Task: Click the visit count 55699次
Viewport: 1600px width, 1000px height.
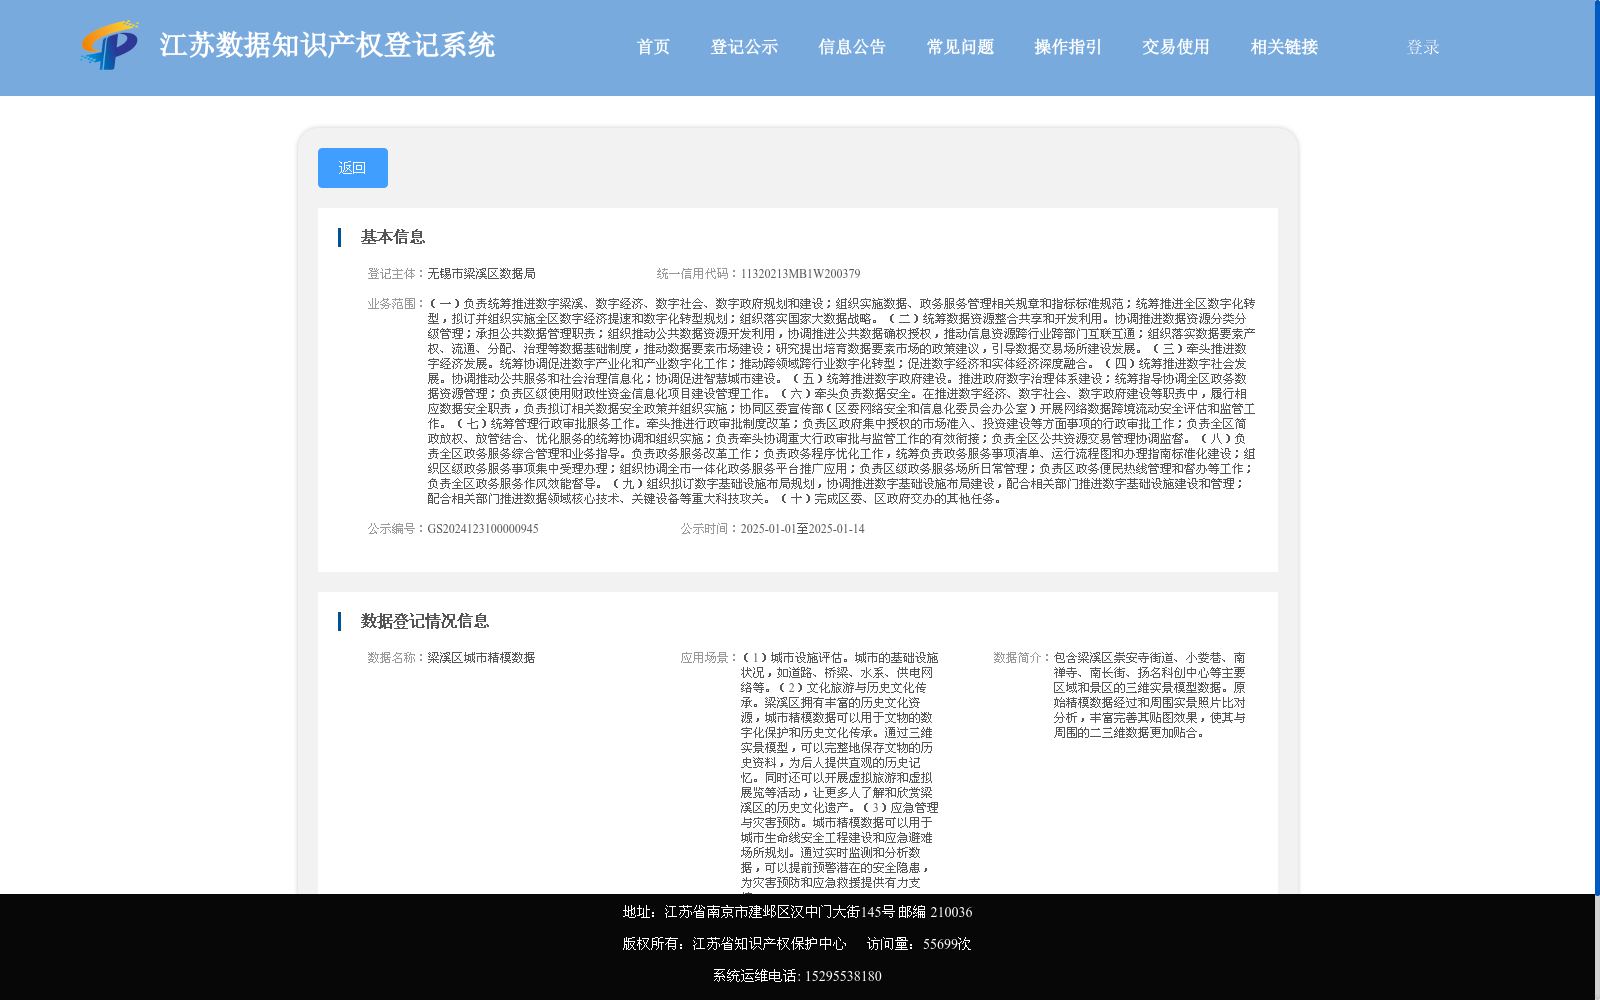Action: click(x=947, y=944)
